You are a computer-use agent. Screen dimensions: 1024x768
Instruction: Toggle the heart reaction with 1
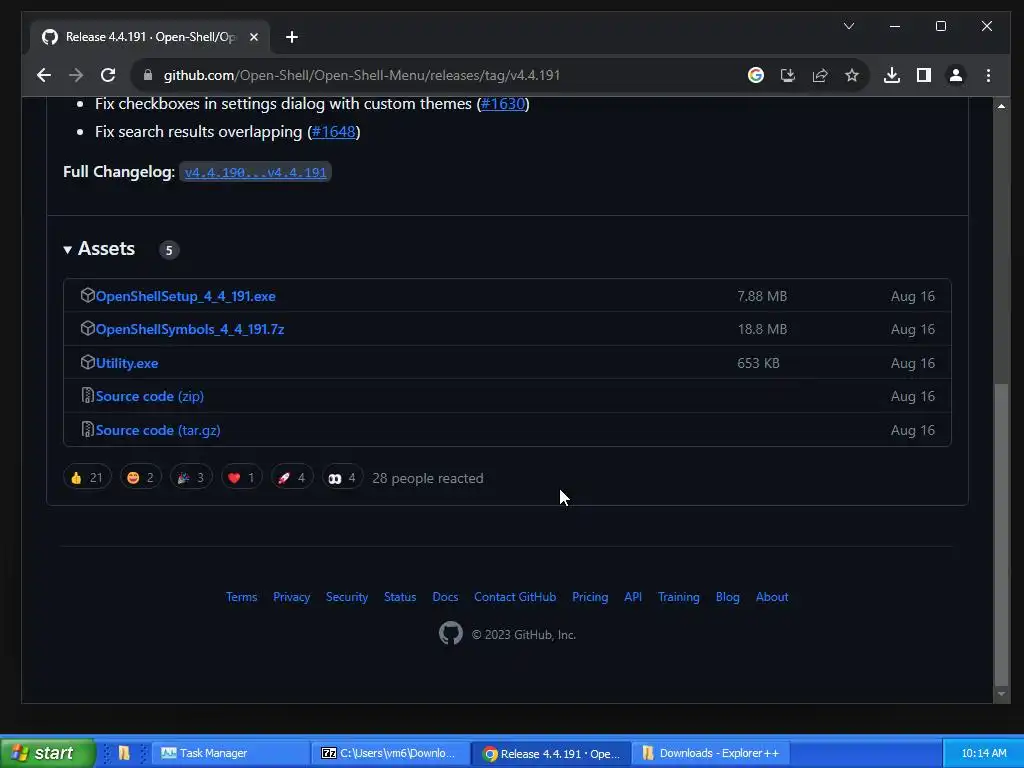point(241,478)
